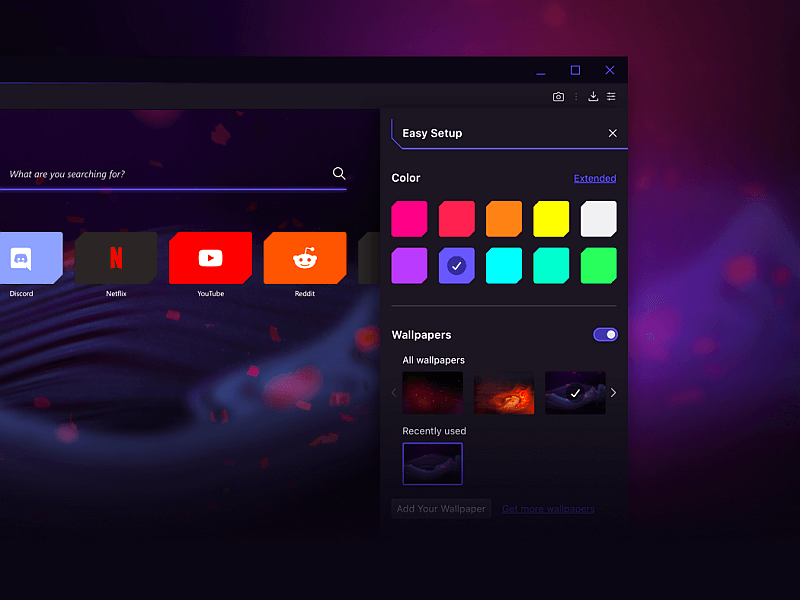The width and height of the screenshot is (800, 600).
Task: Open the Discord speed dial tile
Action: tap(27, 258)
